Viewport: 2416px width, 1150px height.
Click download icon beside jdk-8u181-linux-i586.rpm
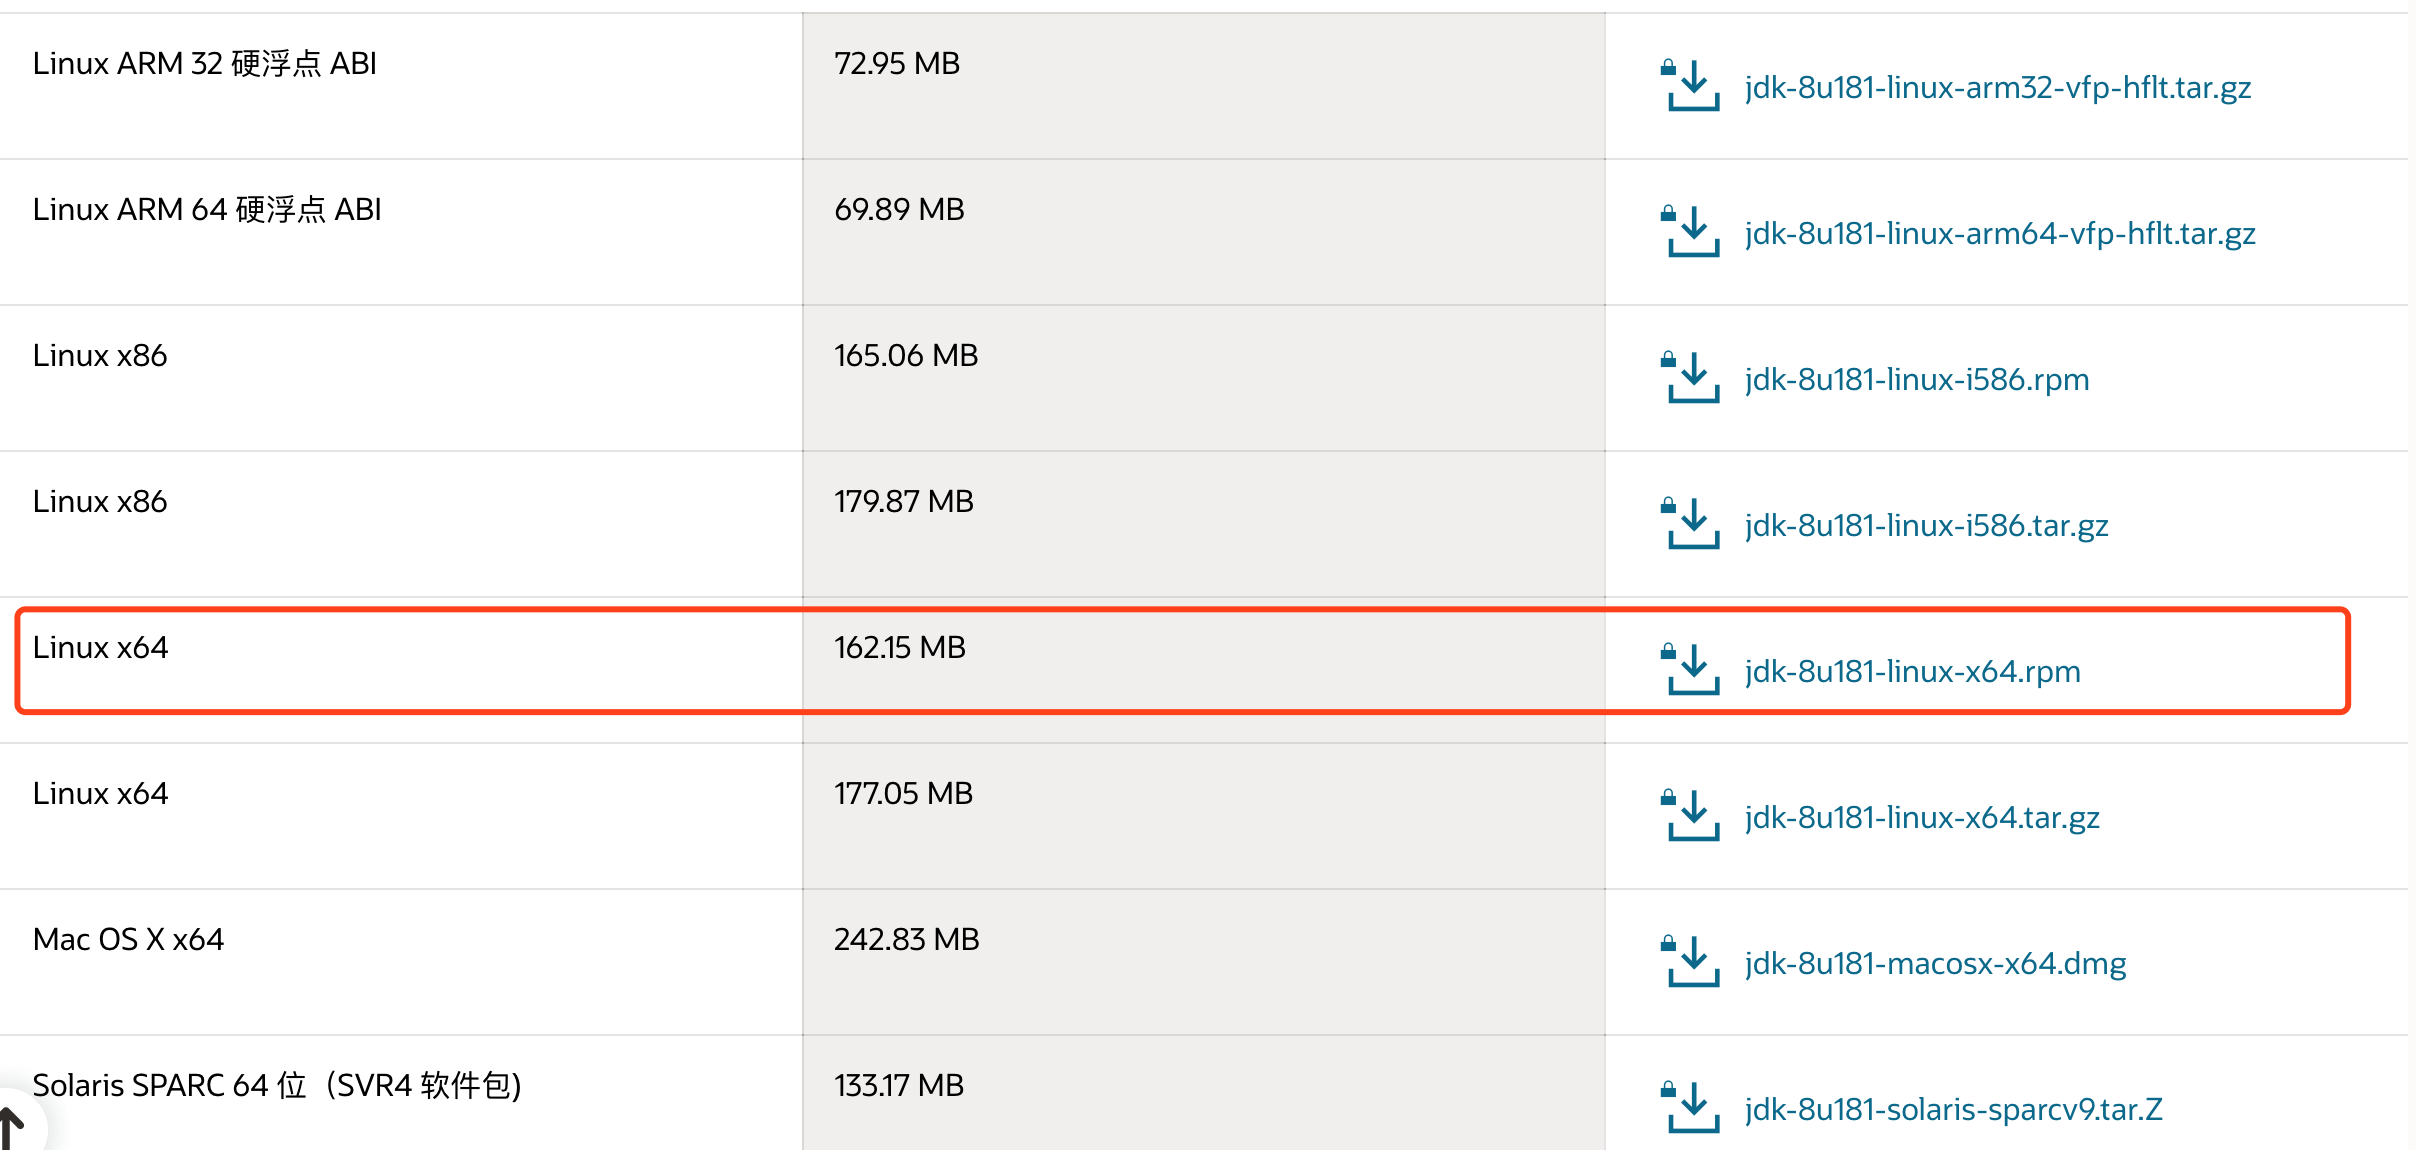pyautogui.click(x=1691, y=378)
